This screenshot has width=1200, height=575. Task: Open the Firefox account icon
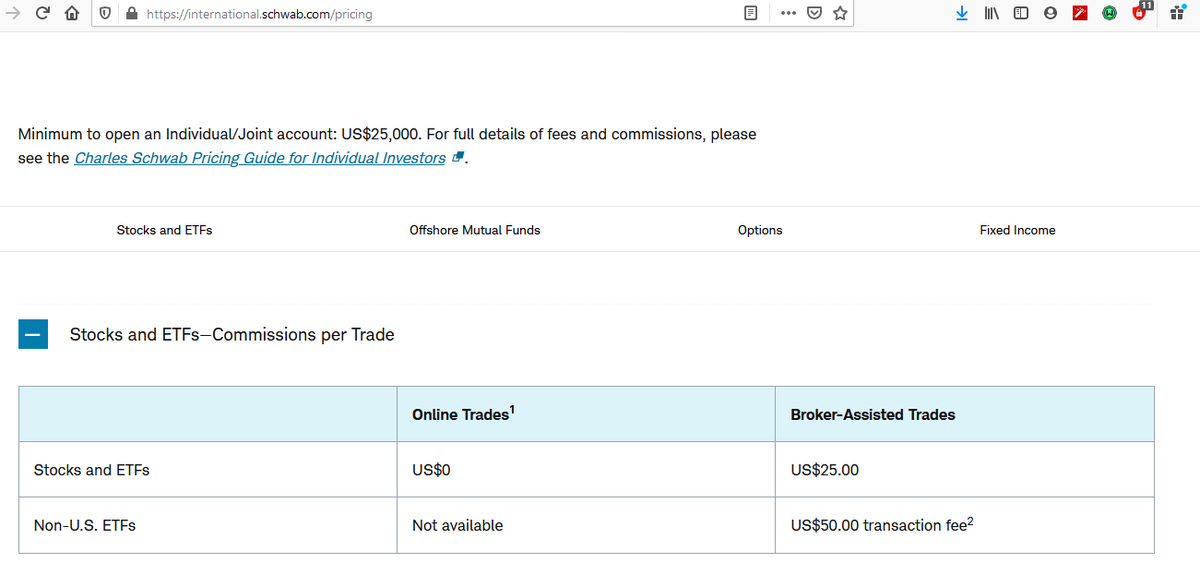[1050, 14]
